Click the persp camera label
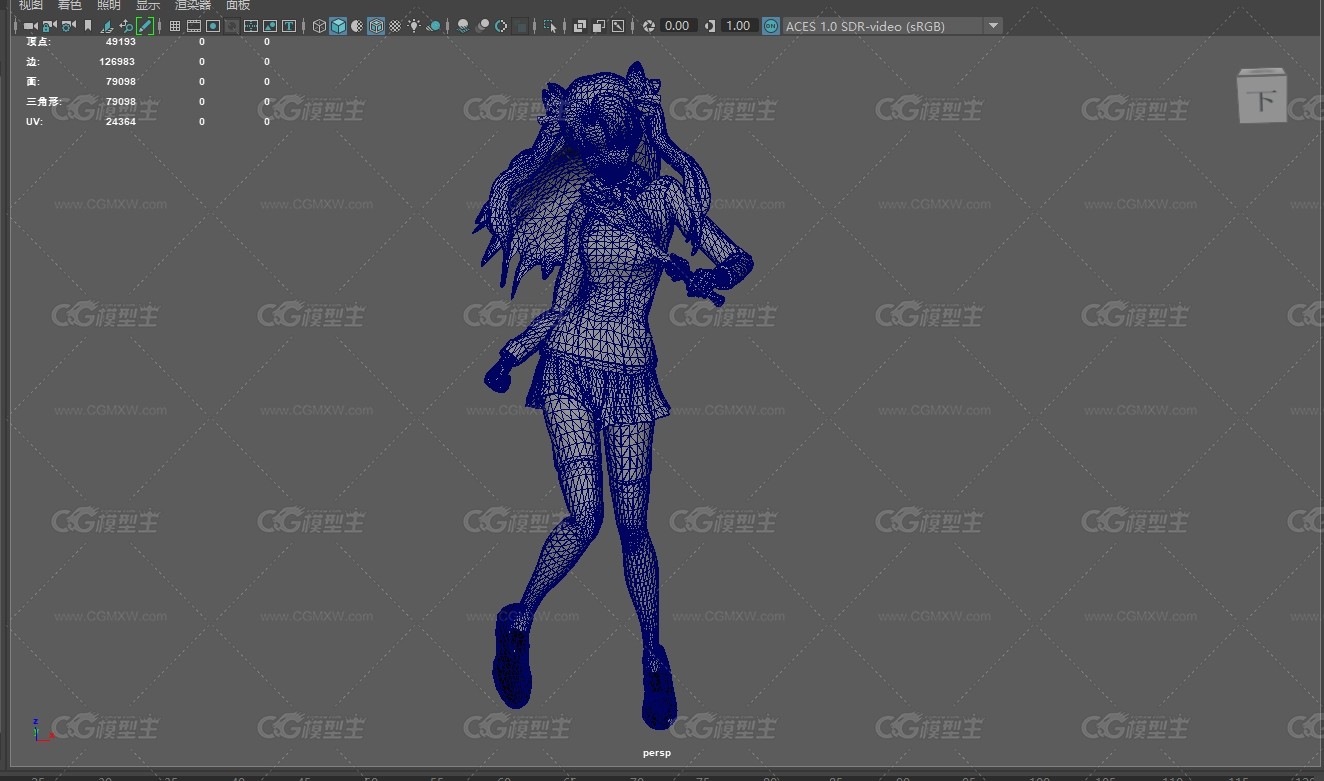The height and width of the screenshot is (781, 1324). [x=657, y=753]
